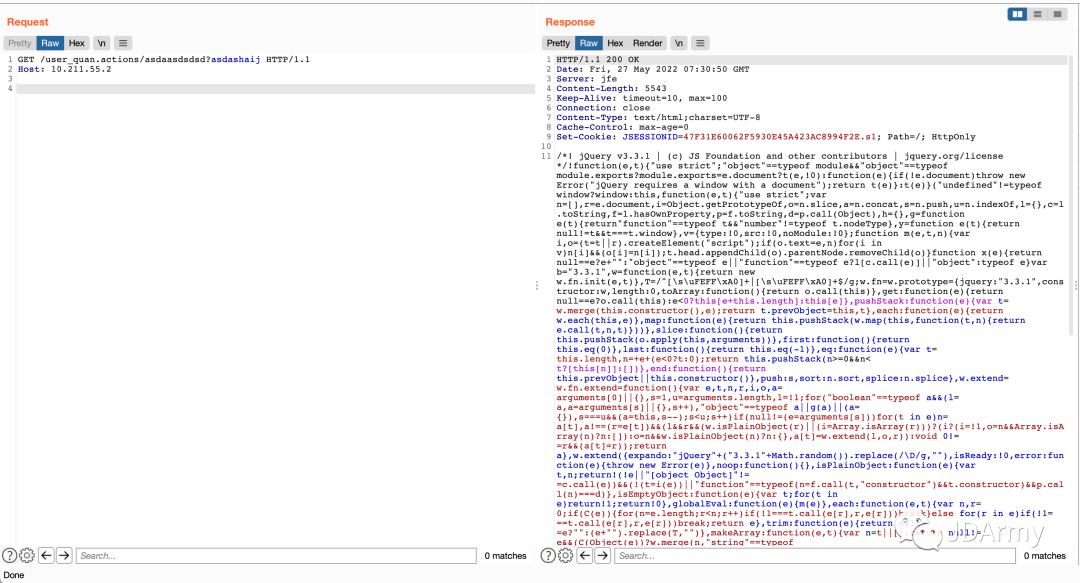Open Response search help icon
The height and width of the screenshot is (583, 1080).
pos(548,555)
